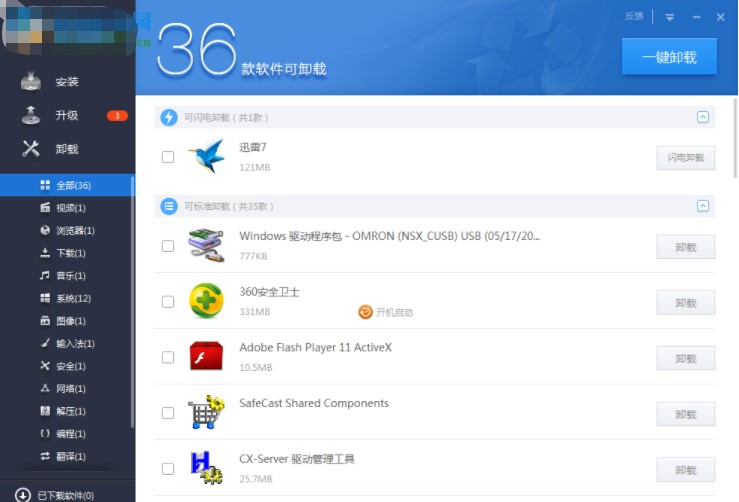The width and height of the screenshot is (739, 502).
Task: Click the 开机启动 label
Action: pos(394,313)
